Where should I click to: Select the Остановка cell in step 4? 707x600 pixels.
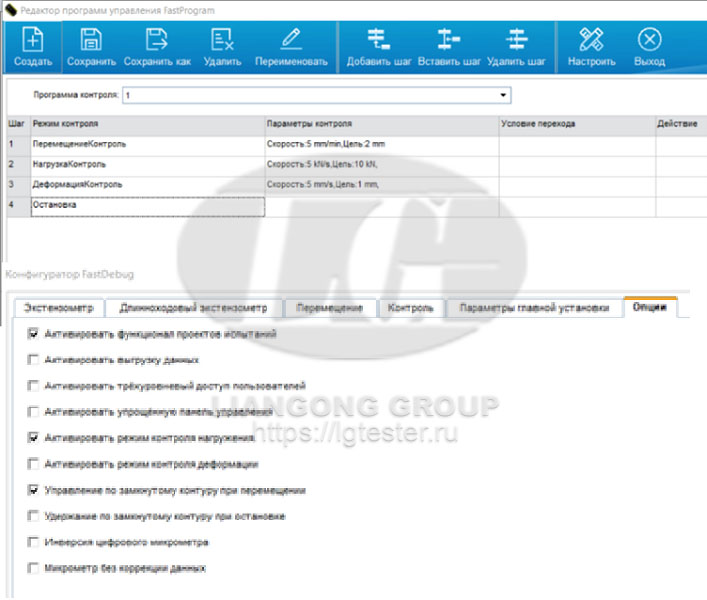click(x=146, y=206)
